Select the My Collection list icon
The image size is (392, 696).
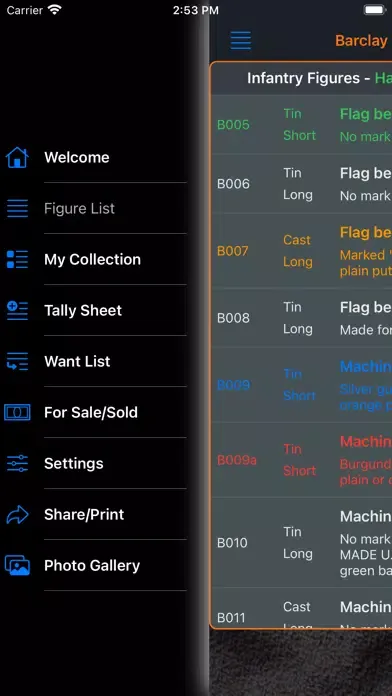click(17, 259)
